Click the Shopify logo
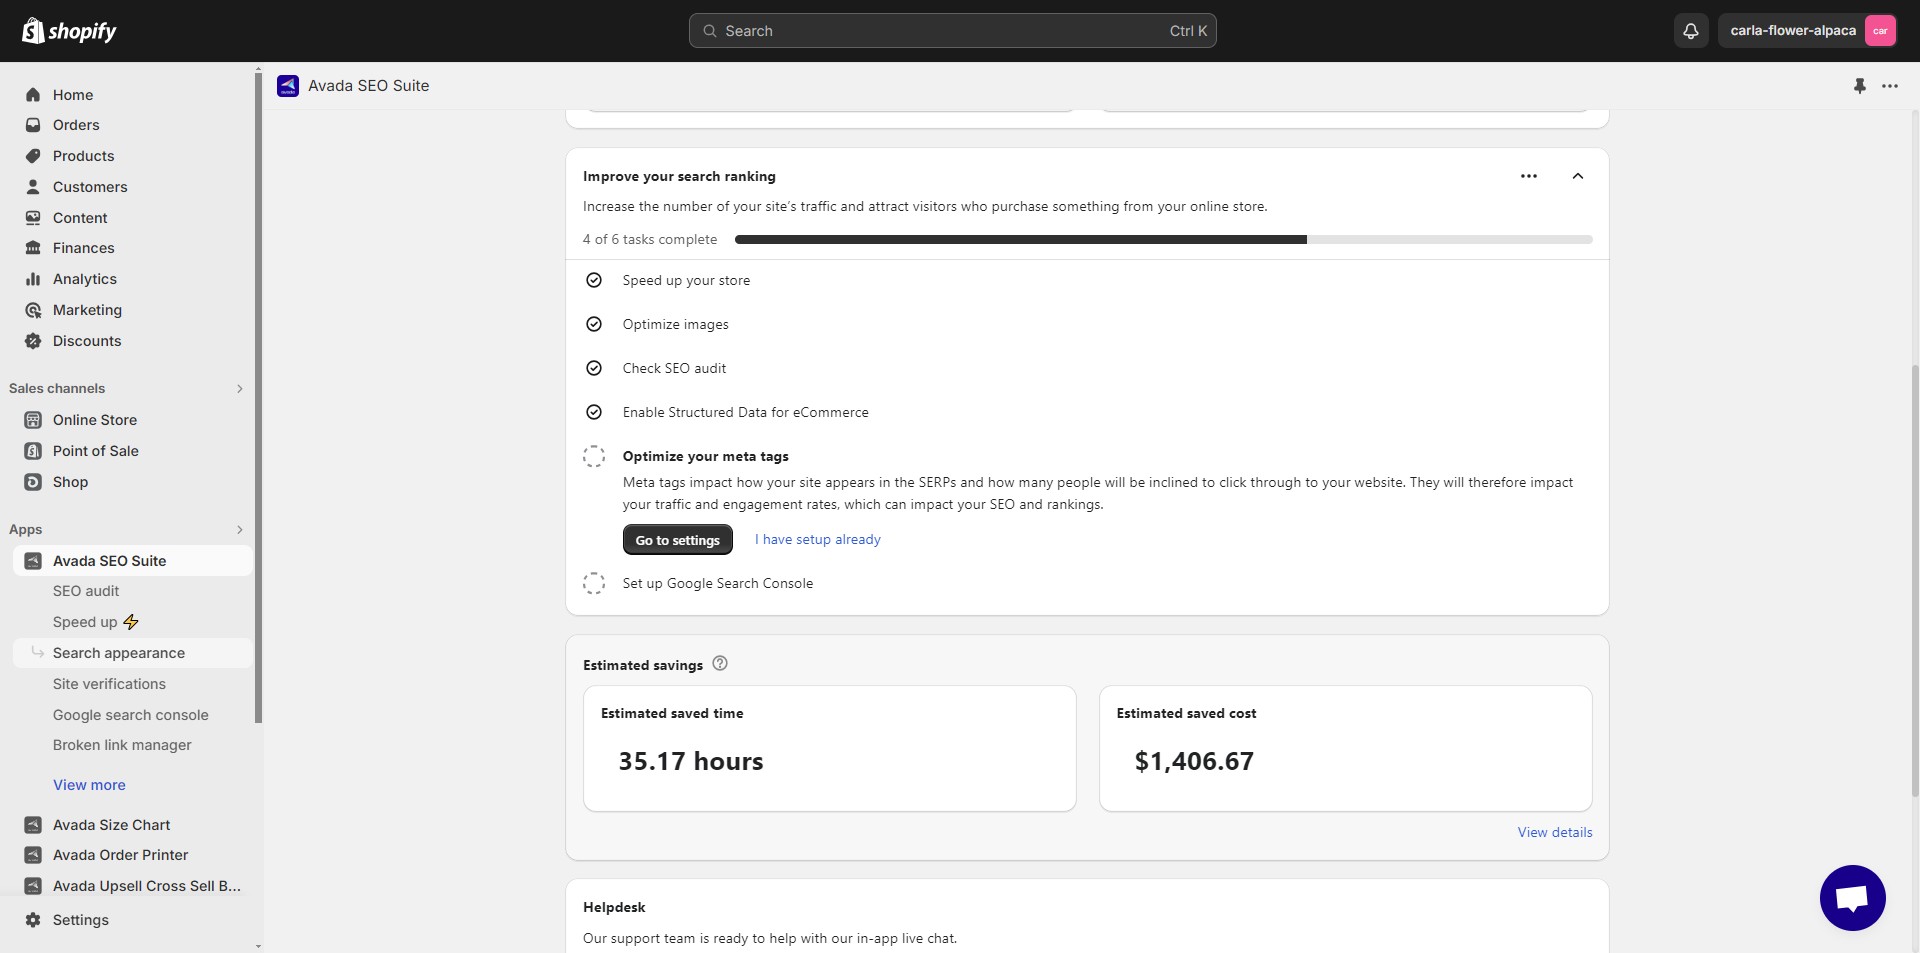Viewport: 1920px width, 953px height. [x=69, y=31]
